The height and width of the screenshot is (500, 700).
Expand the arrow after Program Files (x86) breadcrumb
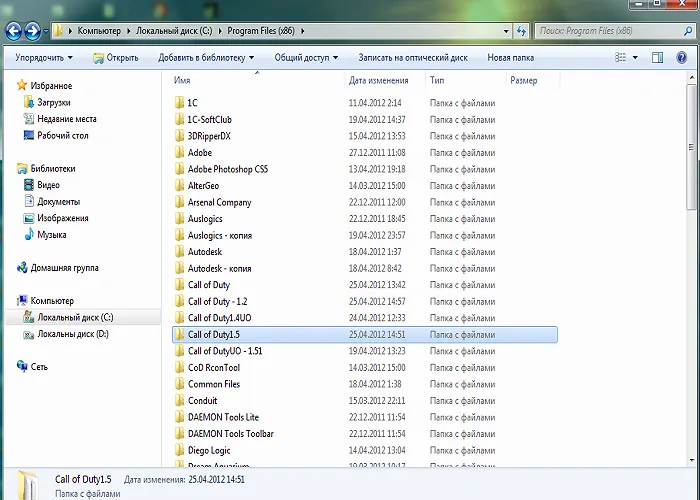(x=303, y=31)
